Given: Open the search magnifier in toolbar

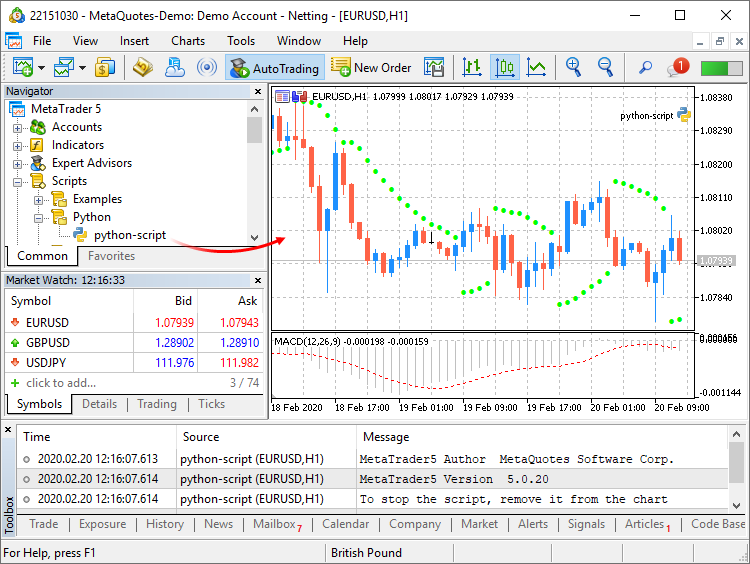Looking at the screenshot, I should 645,67.
